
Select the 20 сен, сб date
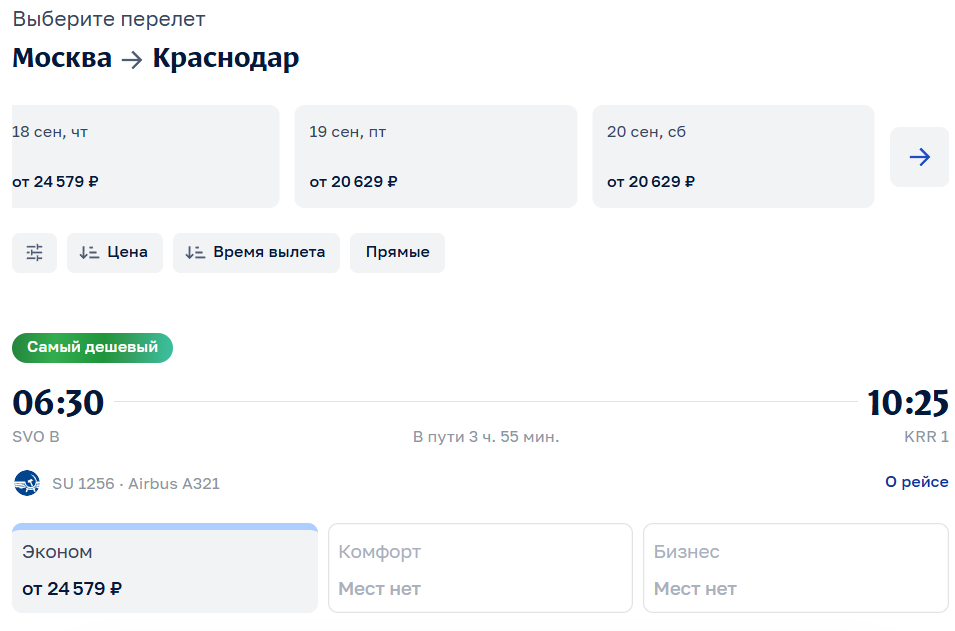733,157
